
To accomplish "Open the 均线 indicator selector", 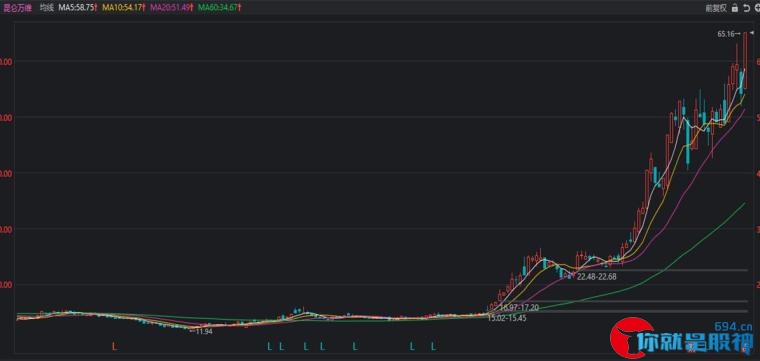I will pyautogui.click(x=47, y=8).
